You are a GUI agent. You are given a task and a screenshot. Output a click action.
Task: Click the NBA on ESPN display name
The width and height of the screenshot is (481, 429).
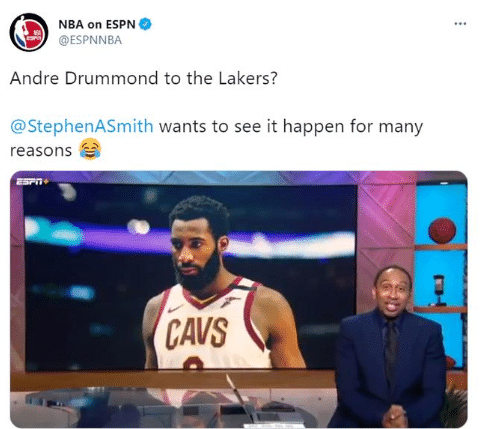point(97,24)
